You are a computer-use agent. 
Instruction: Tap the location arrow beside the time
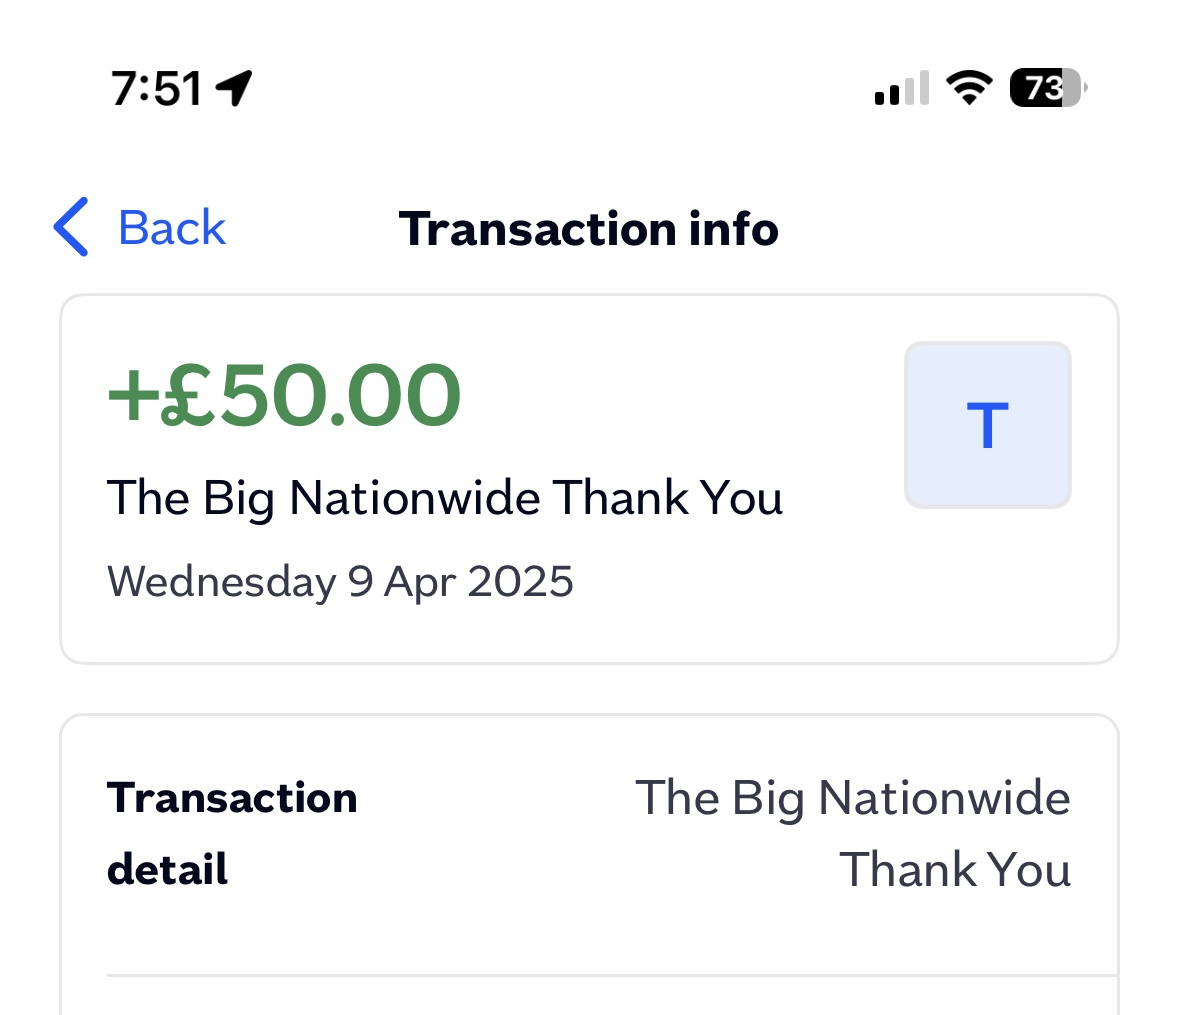(x=234, y=88)
